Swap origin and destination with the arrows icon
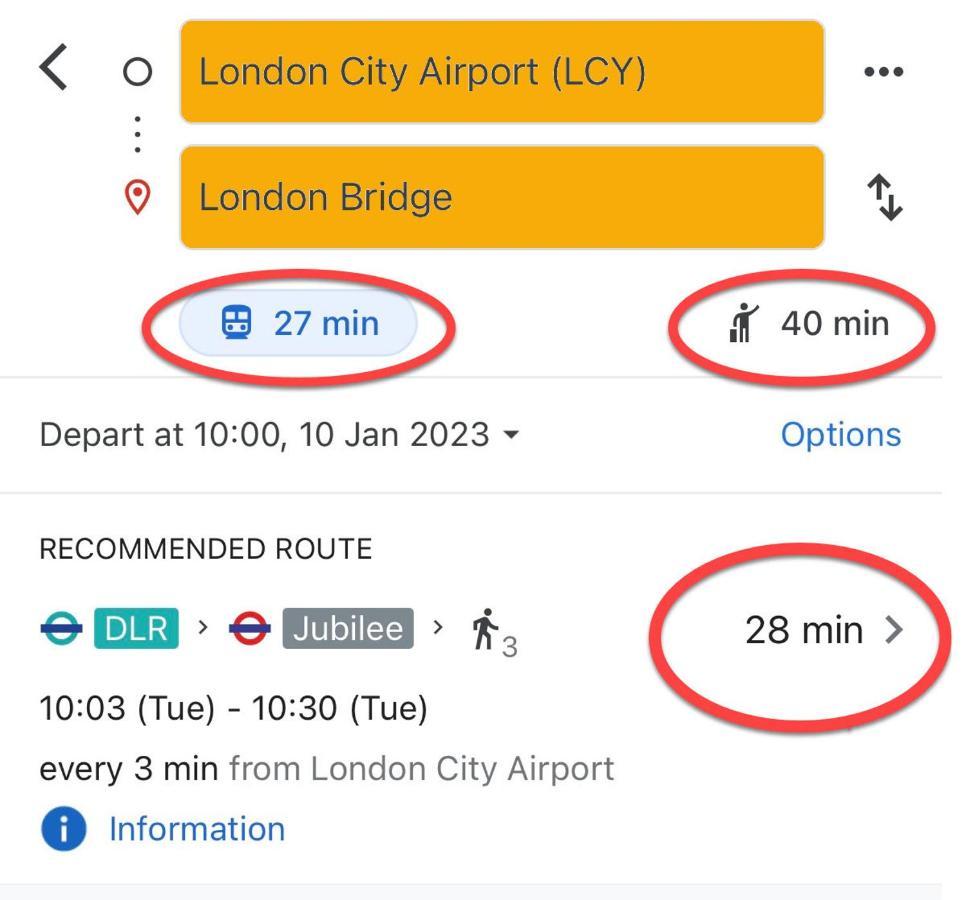 [885, 197]
